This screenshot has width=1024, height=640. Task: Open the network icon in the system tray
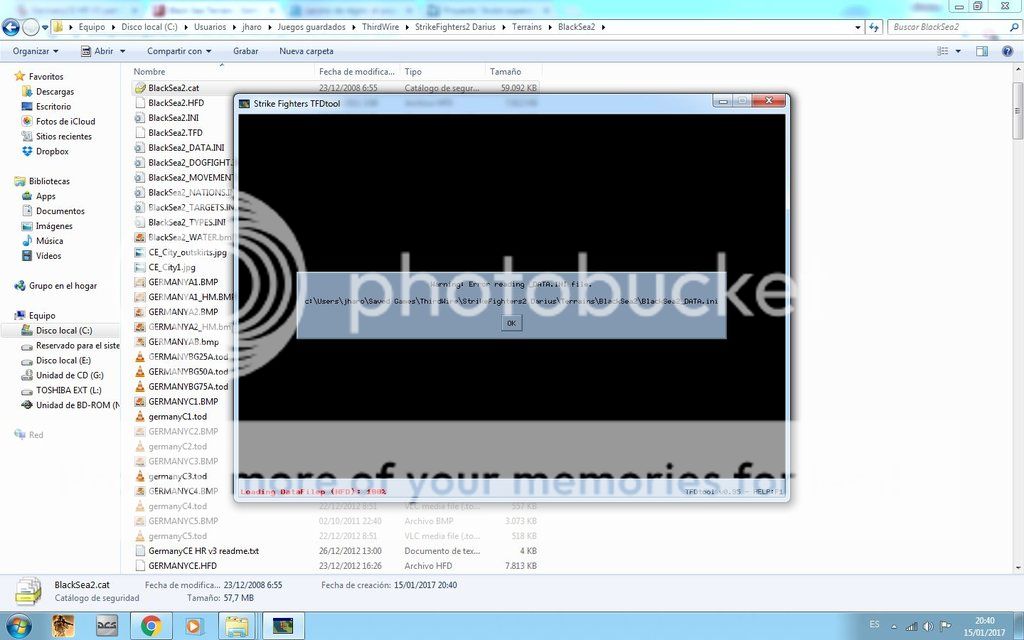pos(911,627)
